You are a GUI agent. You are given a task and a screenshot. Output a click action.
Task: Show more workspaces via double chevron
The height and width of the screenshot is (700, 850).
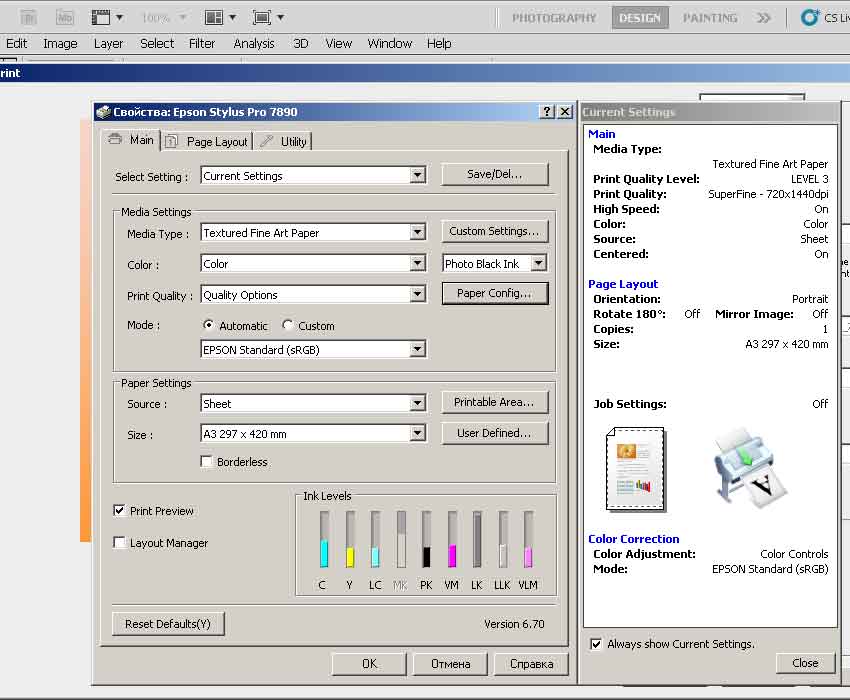click(763, 18)
